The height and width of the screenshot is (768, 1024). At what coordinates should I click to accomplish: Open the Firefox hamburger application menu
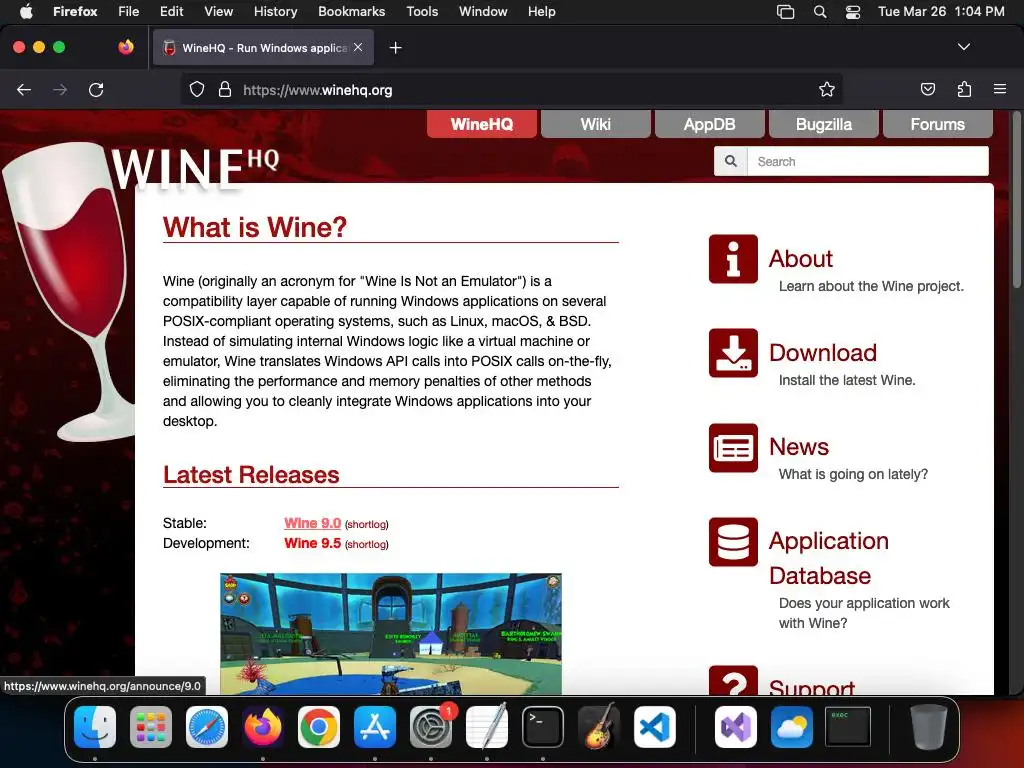pos(1000,89)
